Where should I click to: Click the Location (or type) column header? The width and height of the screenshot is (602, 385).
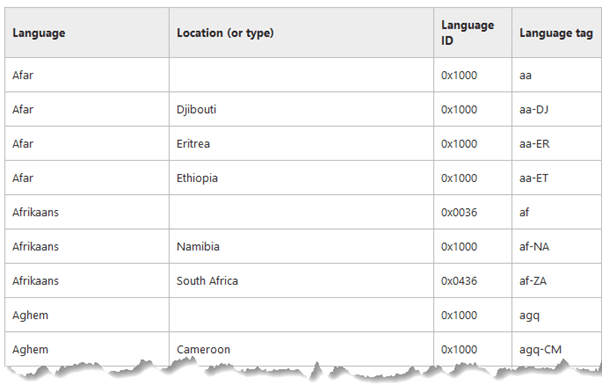pos(225,33)
